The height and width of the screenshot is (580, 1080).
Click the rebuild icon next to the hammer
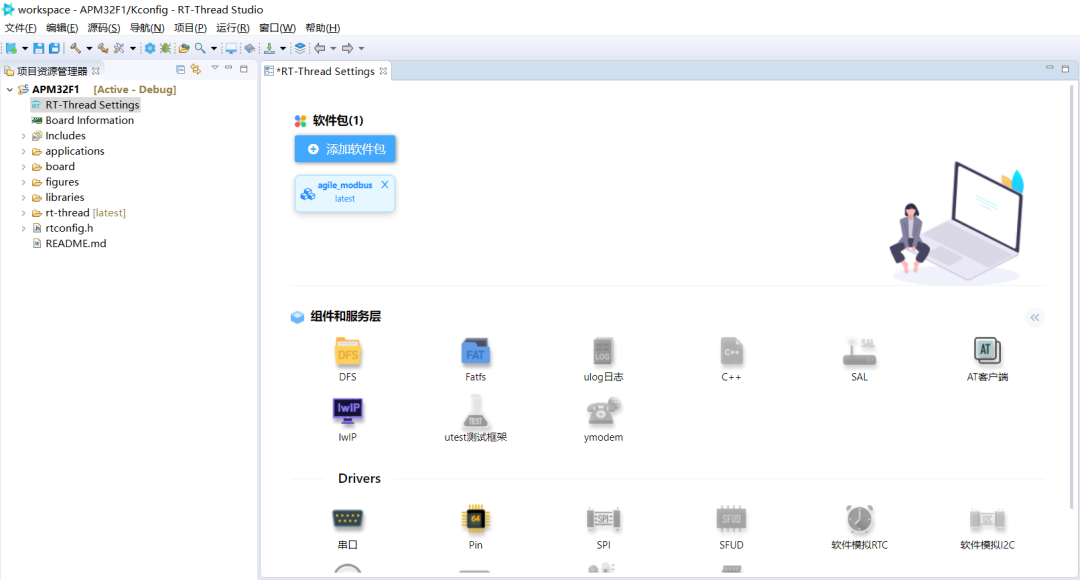pos(103,48)
